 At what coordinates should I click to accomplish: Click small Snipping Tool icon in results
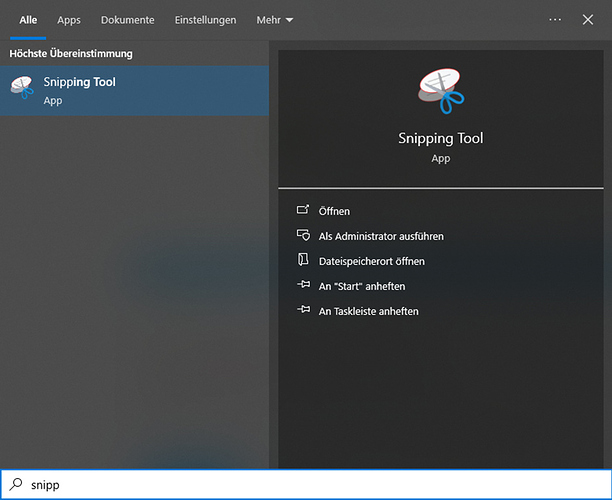tap(22, 87)
